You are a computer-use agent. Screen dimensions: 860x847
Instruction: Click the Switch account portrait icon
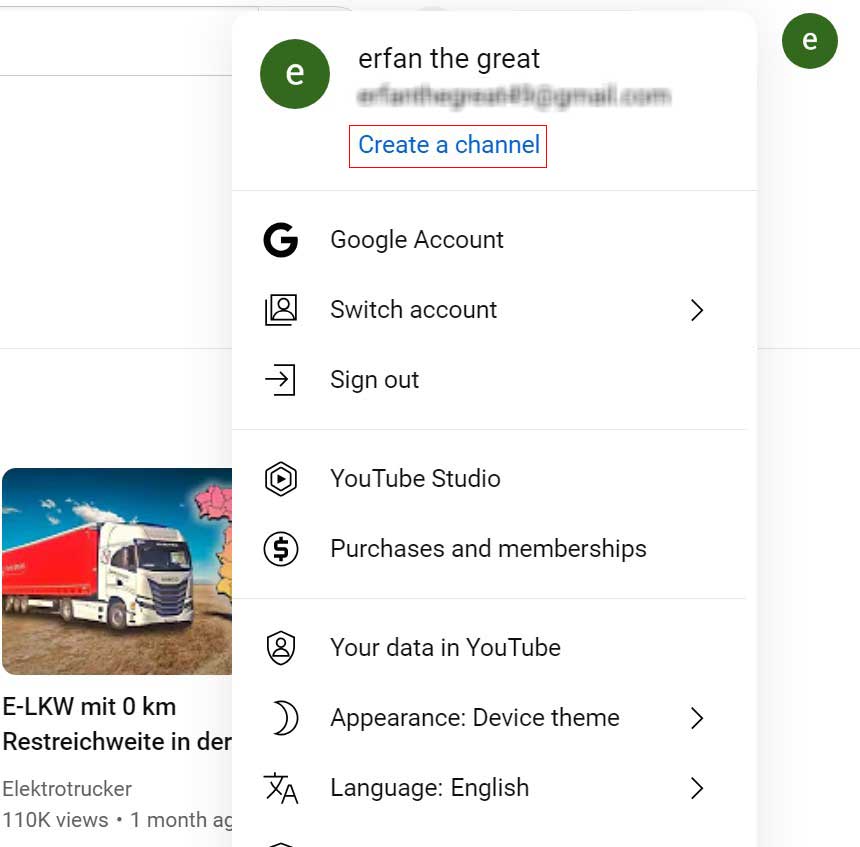coord(281,310)
